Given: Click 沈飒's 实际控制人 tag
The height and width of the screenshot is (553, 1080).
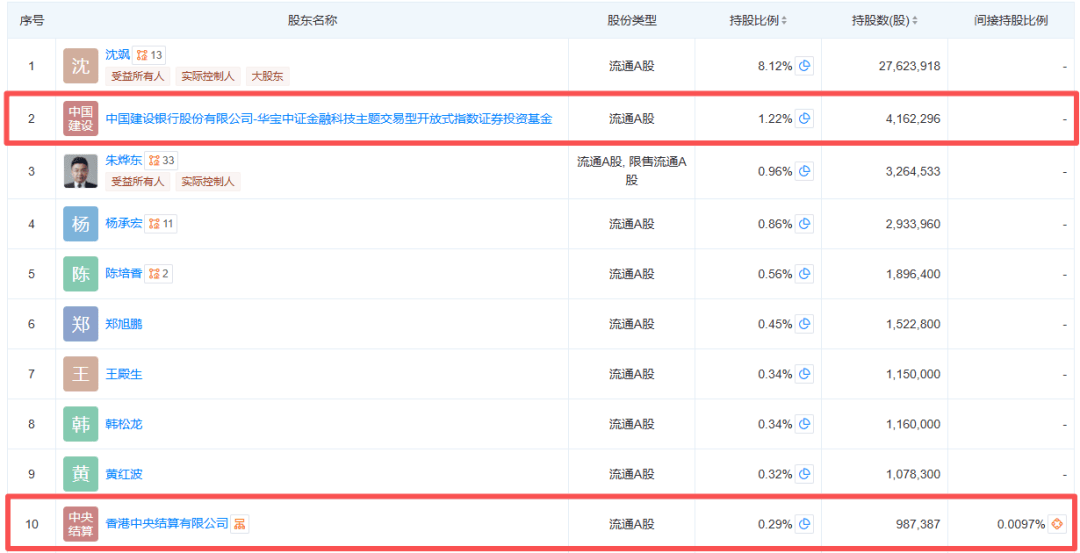Looking at the screenshot, I should [x=208, y=76].
